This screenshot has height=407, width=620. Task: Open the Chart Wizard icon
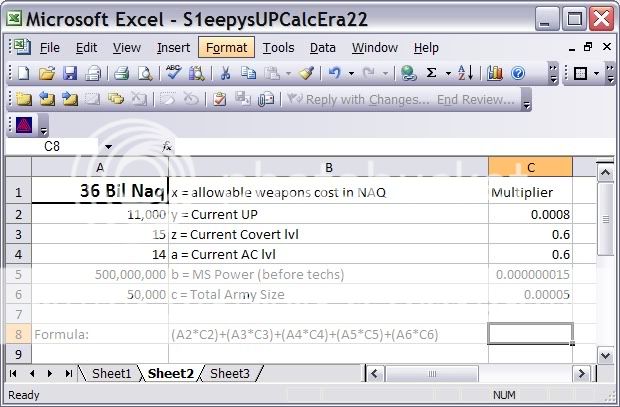click(494, 73)
